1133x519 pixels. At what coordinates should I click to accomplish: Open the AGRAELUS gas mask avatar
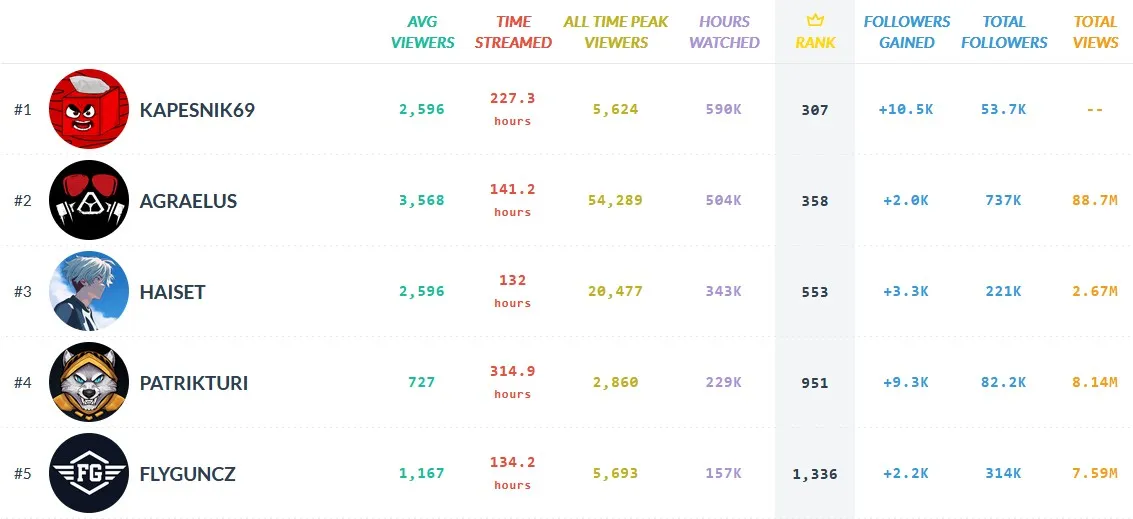89,200
